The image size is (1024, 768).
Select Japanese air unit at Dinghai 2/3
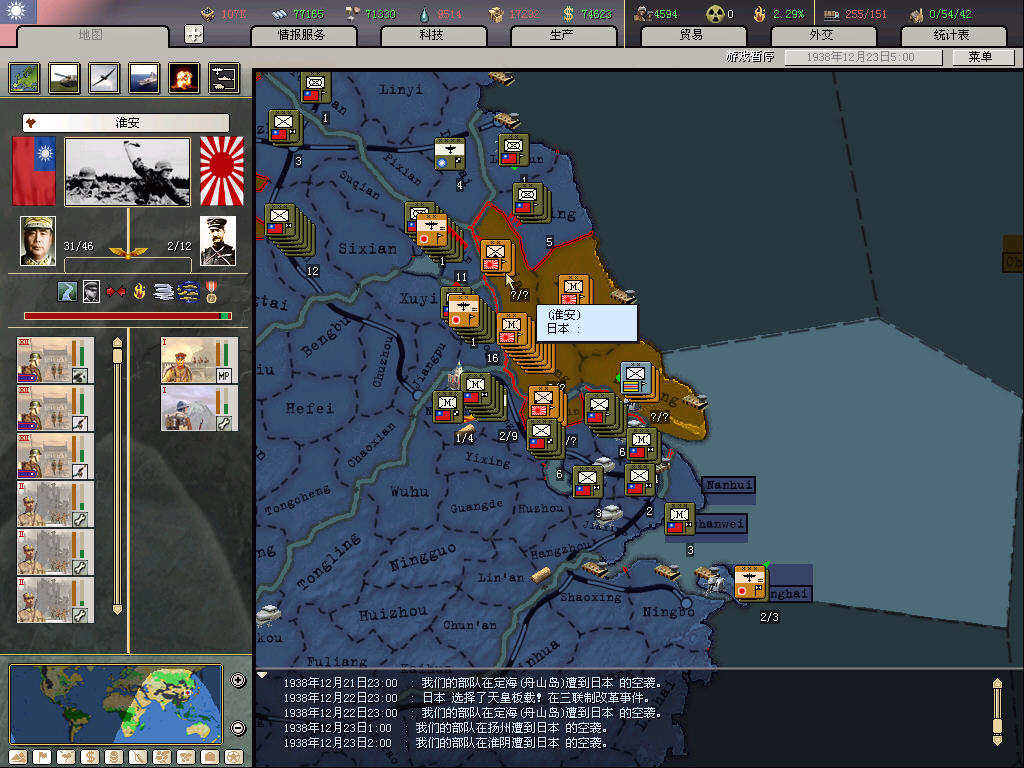(750, 583)
